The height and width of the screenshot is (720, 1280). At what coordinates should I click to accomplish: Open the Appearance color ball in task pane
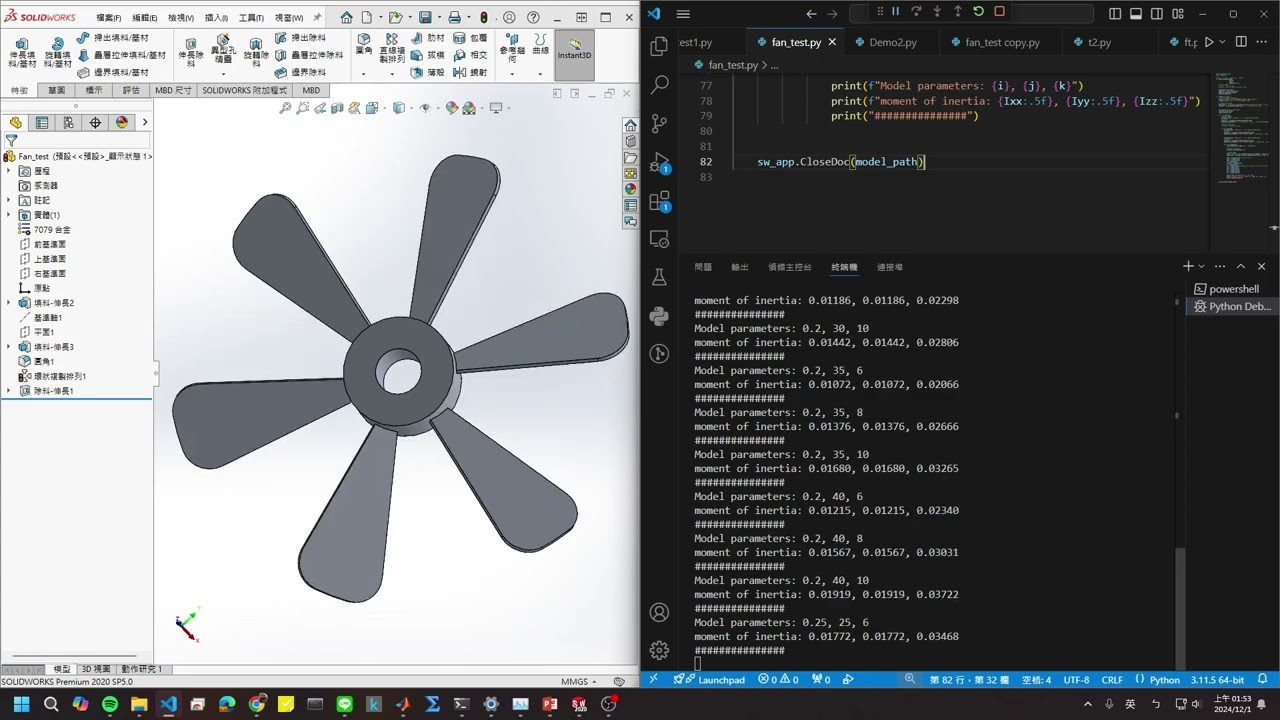point(630,189)
